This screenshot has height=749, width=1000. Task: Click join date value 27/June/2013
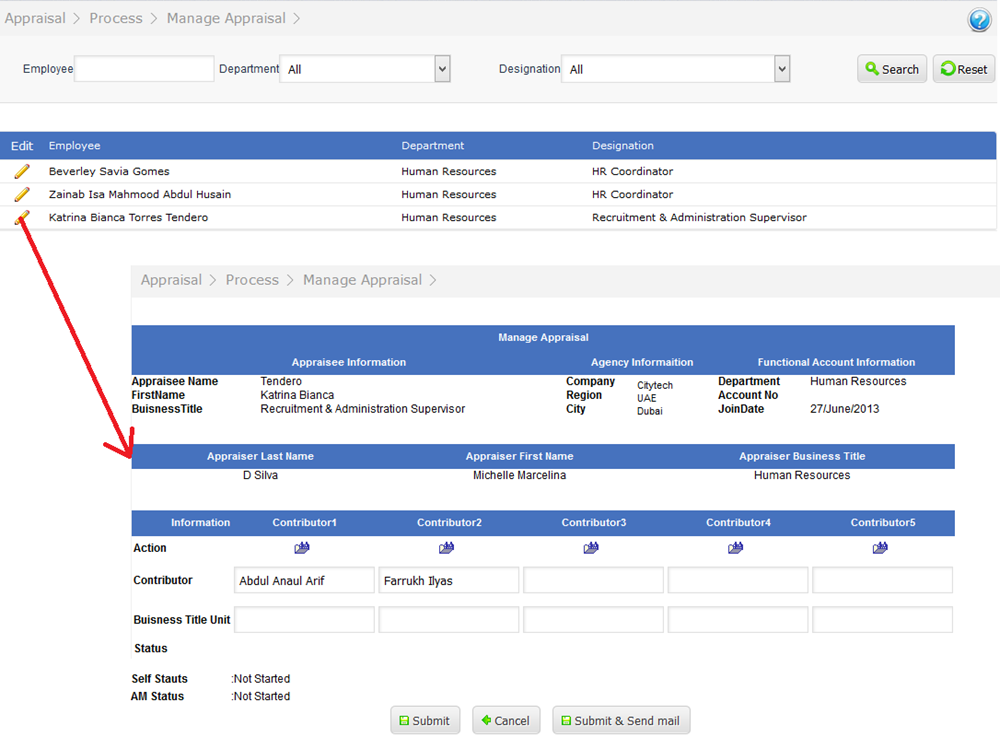tap(844, 409)
